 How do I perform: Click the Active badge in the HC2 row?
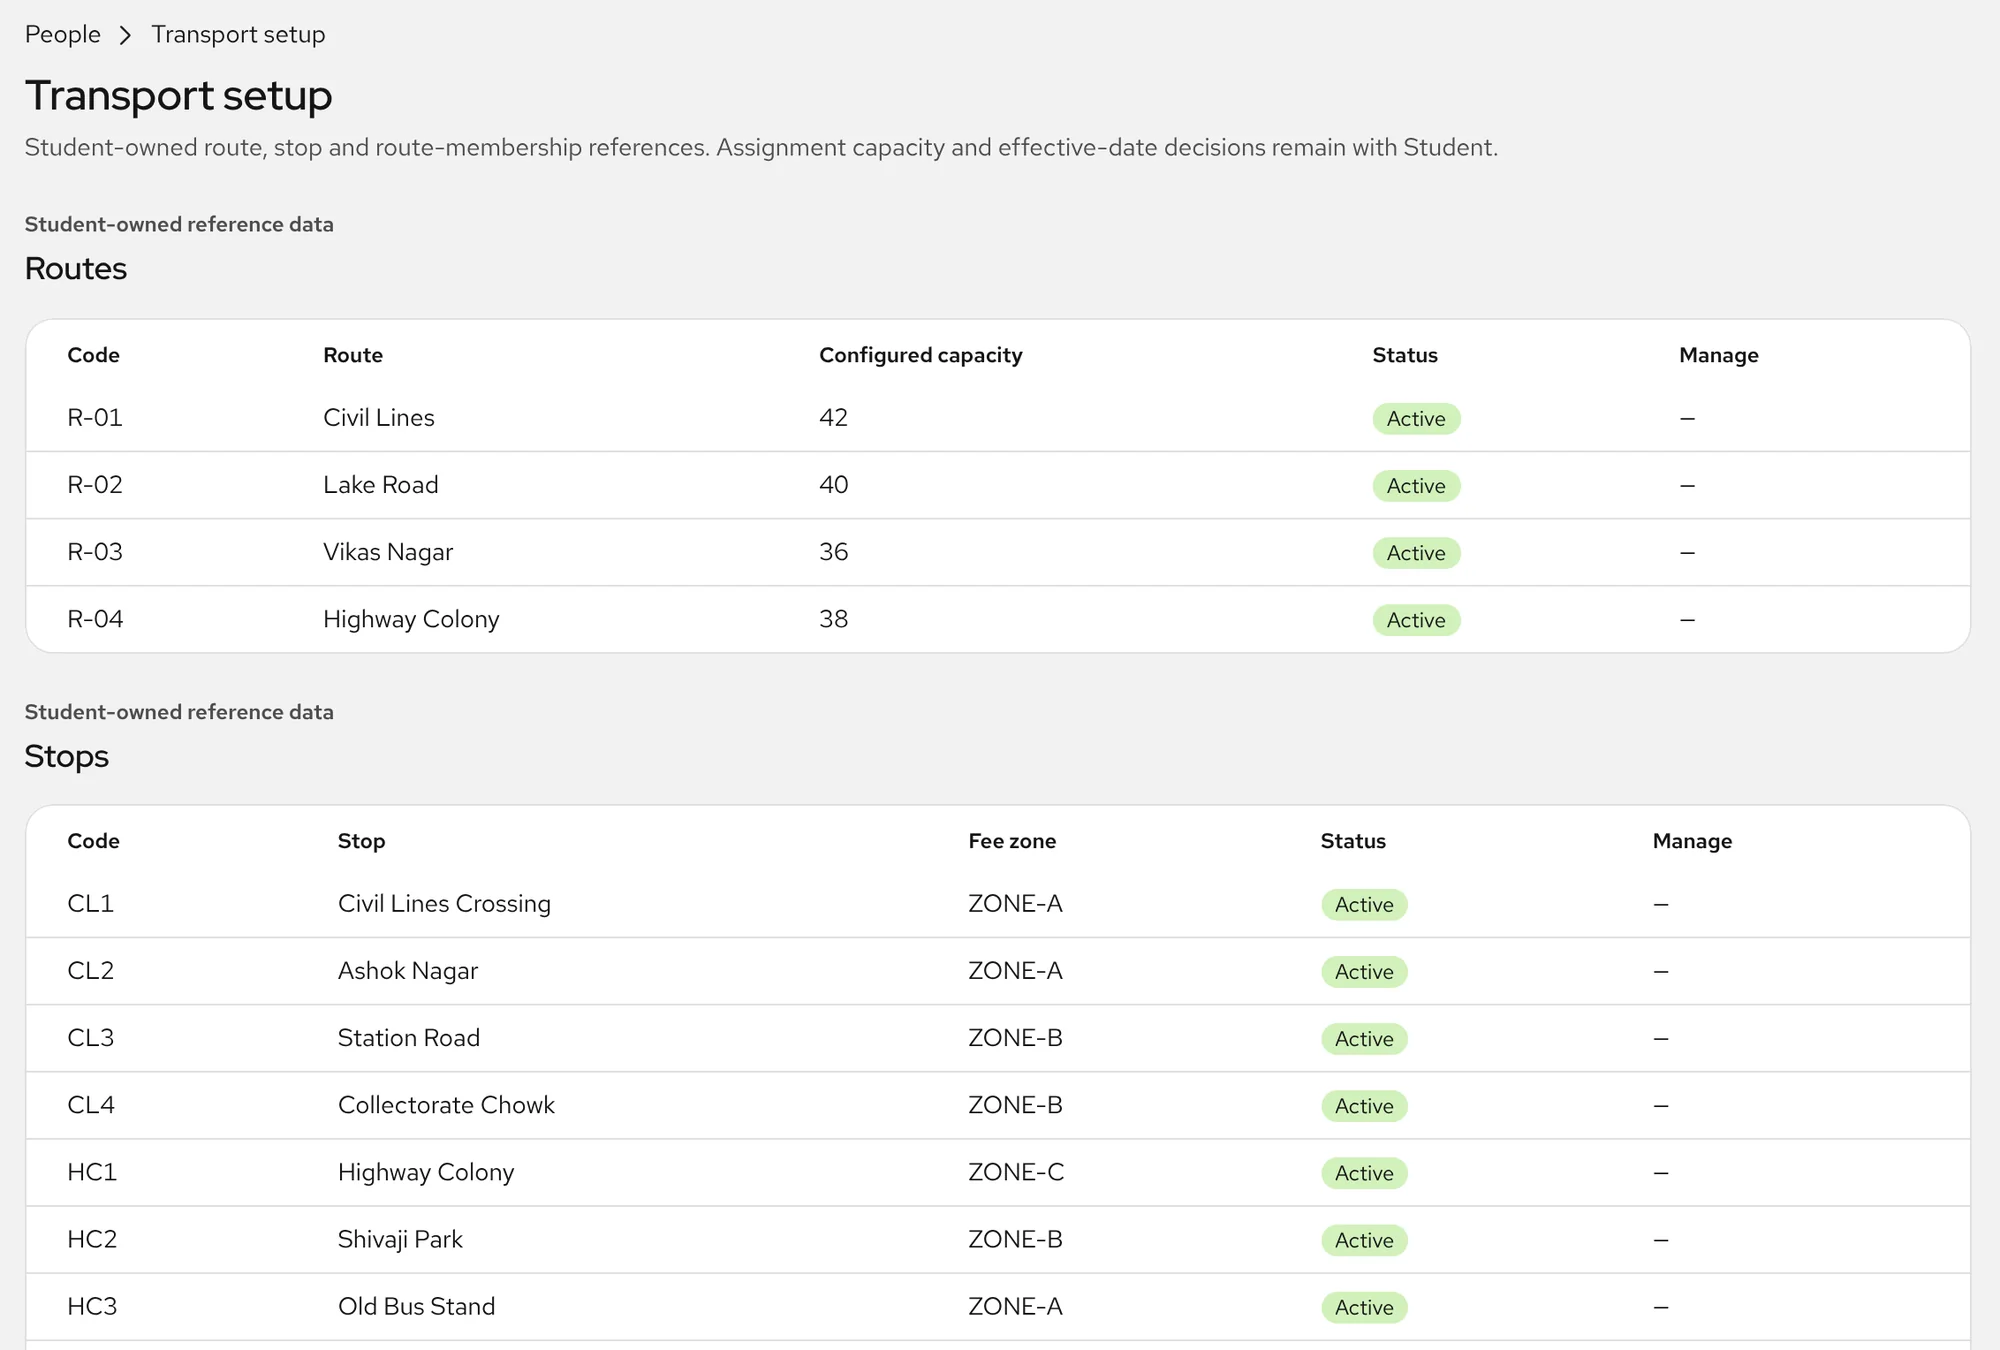1364,1240
